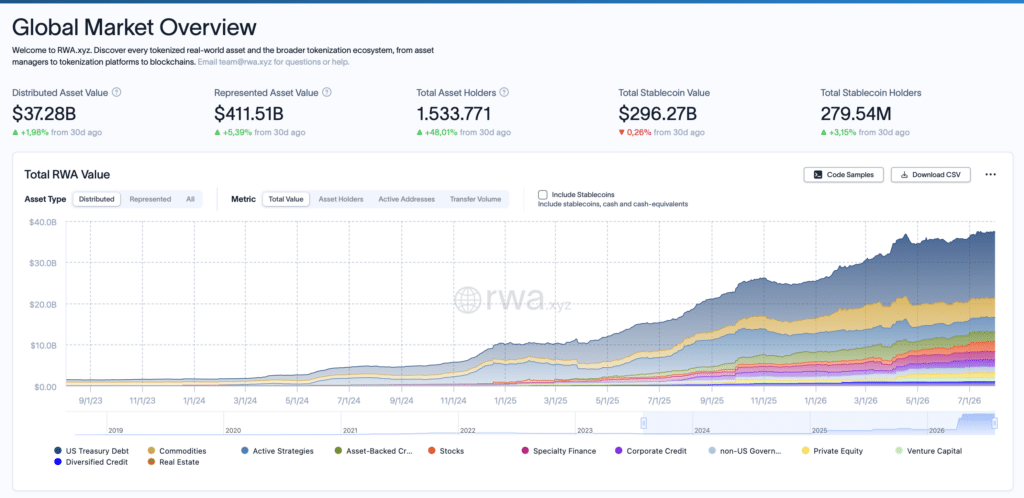The width and height of the screenshot is (1024, 498).
Task: Toggle Stocks legend series
Action: click(x=445, y=451)
